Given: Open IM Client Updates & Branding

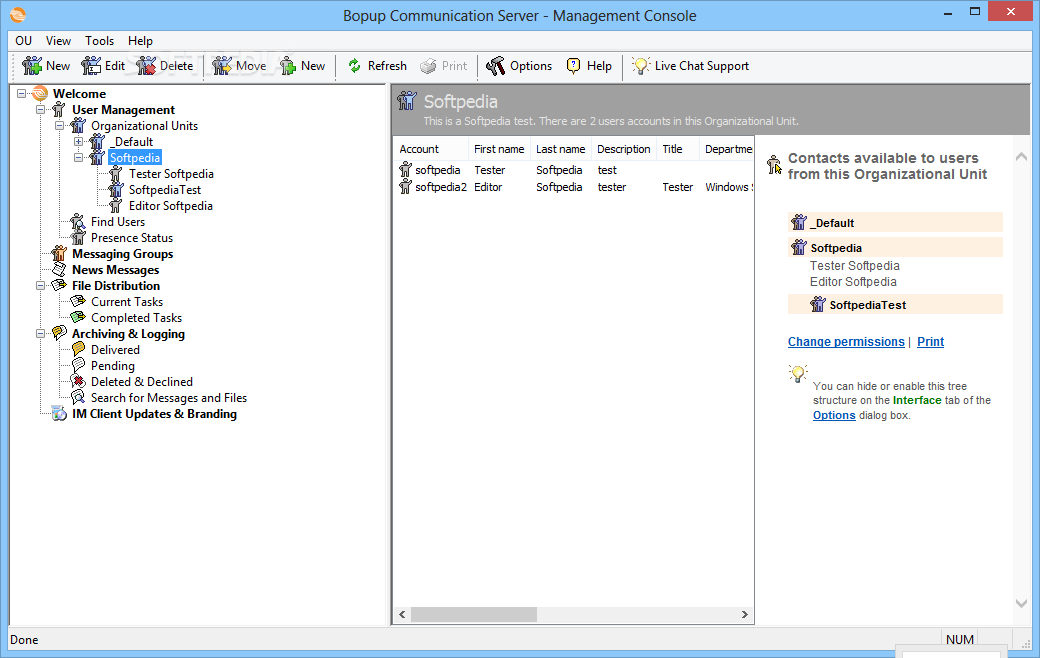Looking at the screenshot, I should point(154,414).
